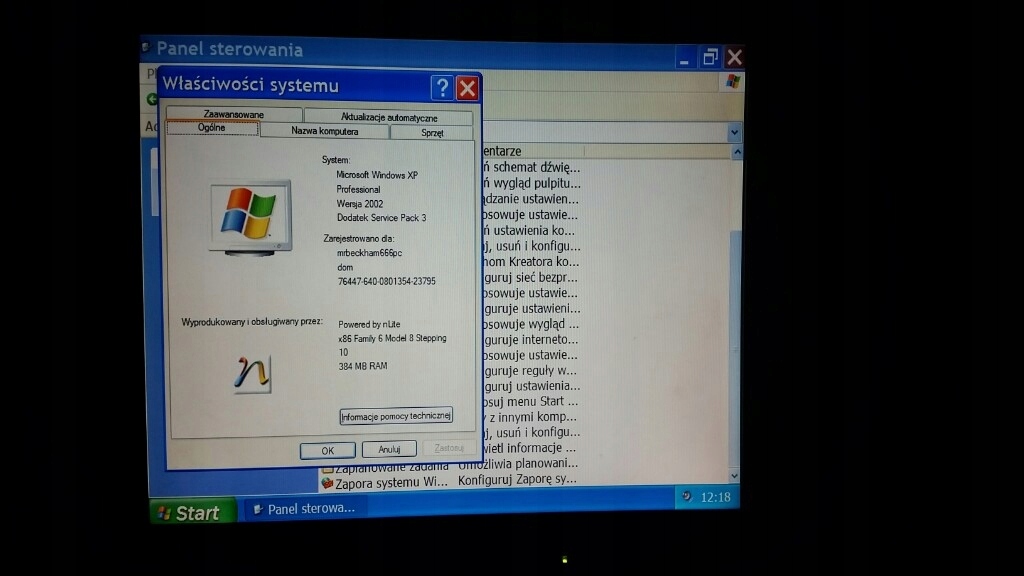Click the scroll up arrow in Panel sterowania
The width and height of the screenshot is (1024, 576).
click(x=737, y=152)
